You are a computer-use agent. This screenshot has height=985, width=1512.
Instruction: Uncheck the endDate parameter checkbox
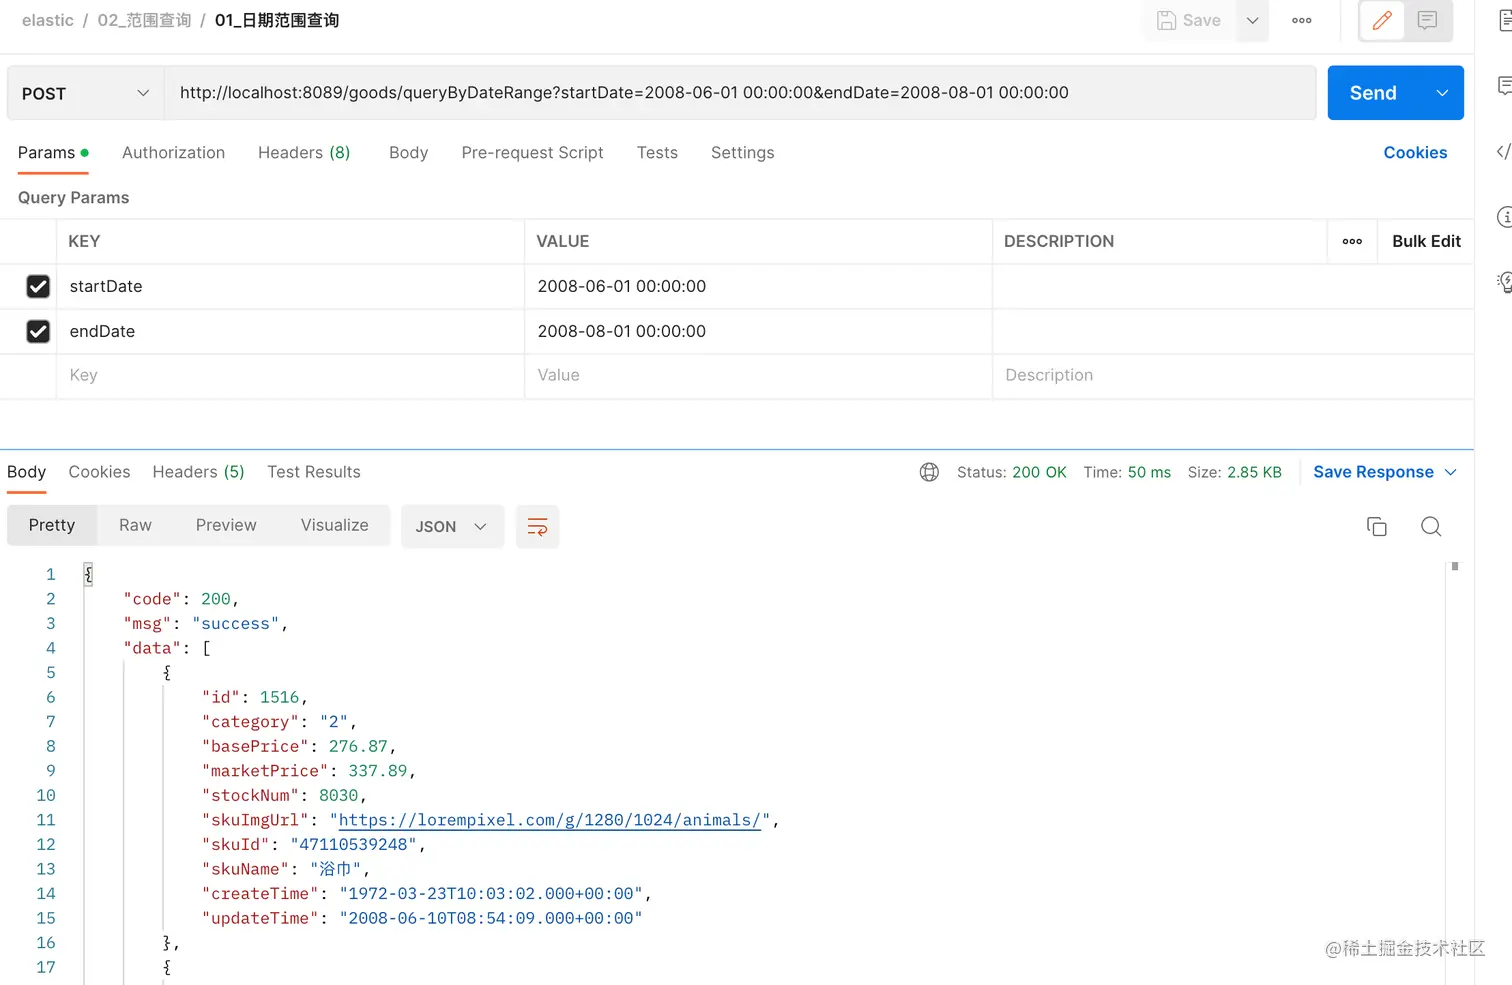38,331
